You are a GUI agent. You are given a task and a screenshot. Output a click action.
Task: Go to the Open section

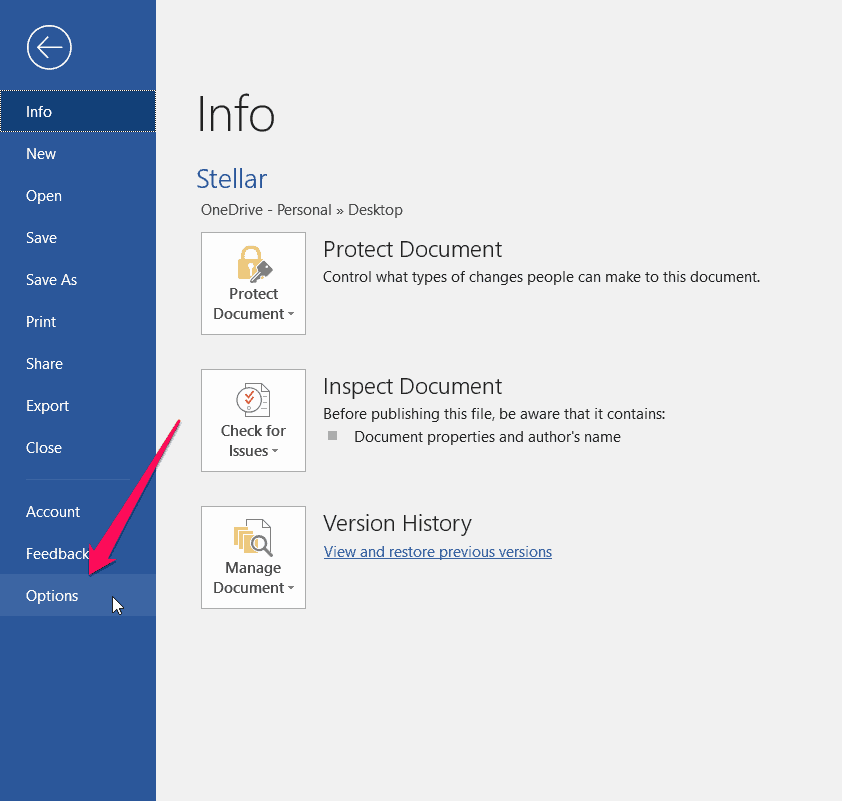(44, 196)
